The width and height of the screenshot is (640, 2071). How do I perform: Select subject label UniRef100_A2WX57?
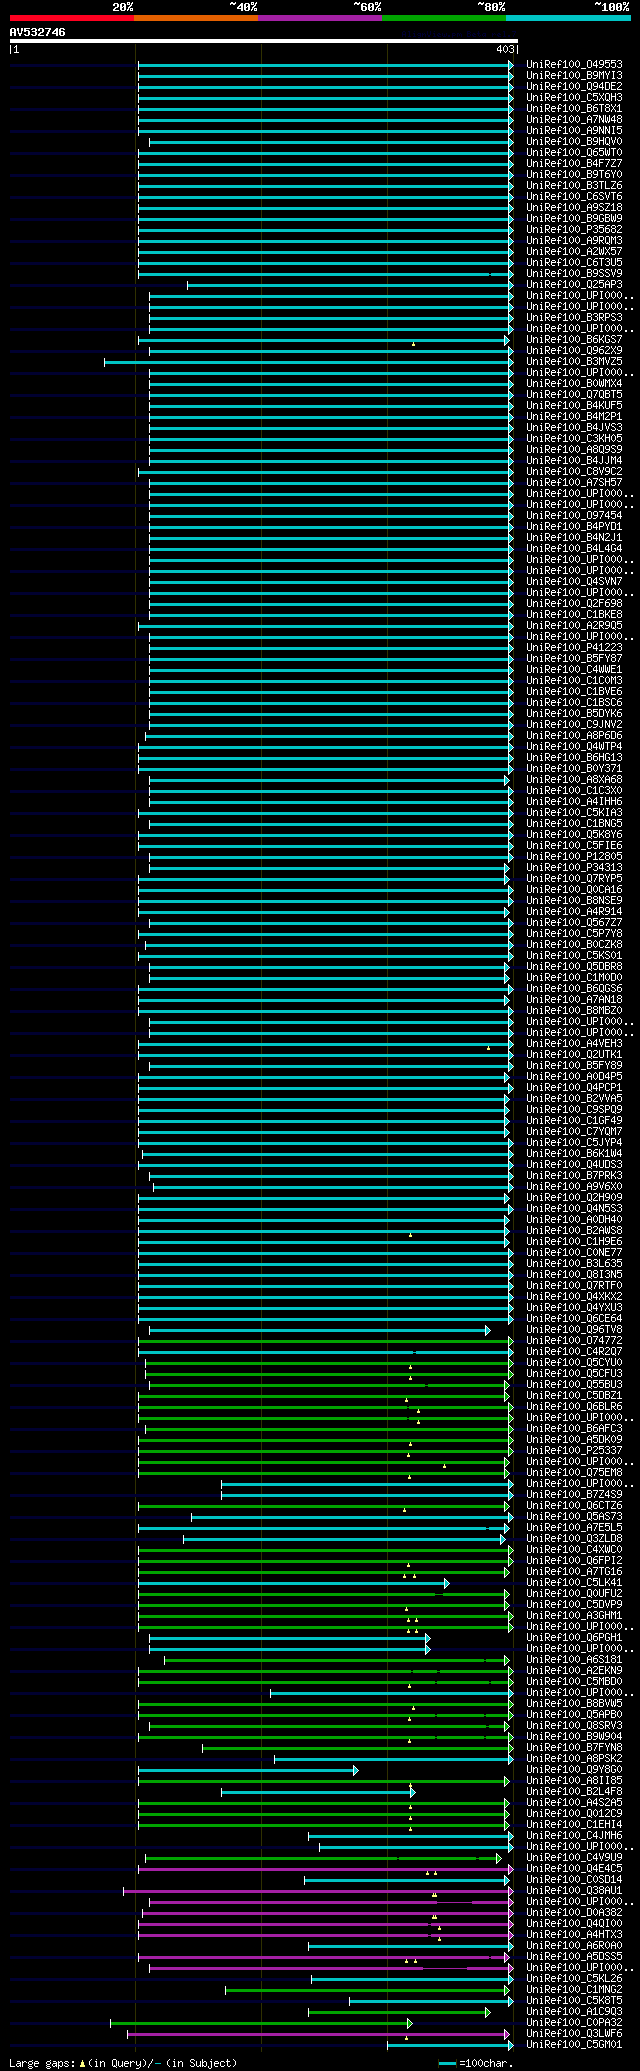coord(575,251)
